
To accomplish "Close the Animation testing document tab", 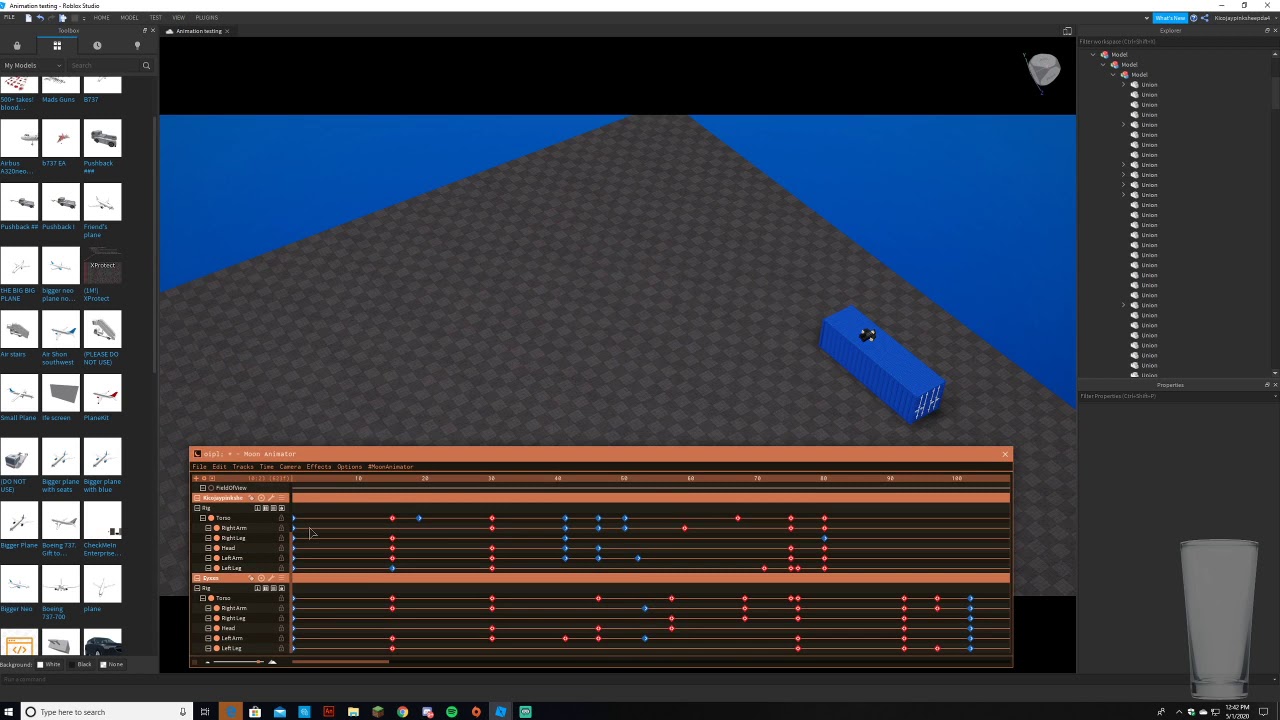I will point(227,31).
